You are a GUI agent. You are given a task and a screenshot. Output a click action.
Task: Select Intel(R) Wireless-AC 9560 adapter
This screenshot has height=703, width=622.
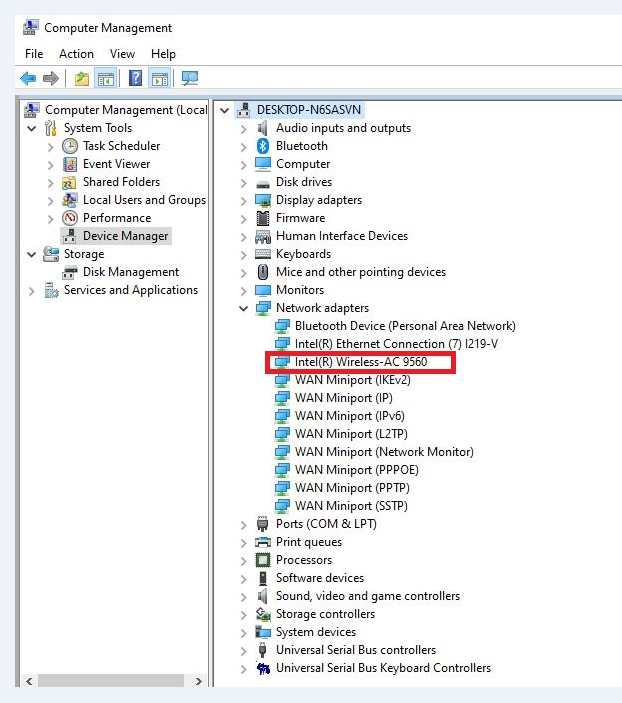pos(360,362)
